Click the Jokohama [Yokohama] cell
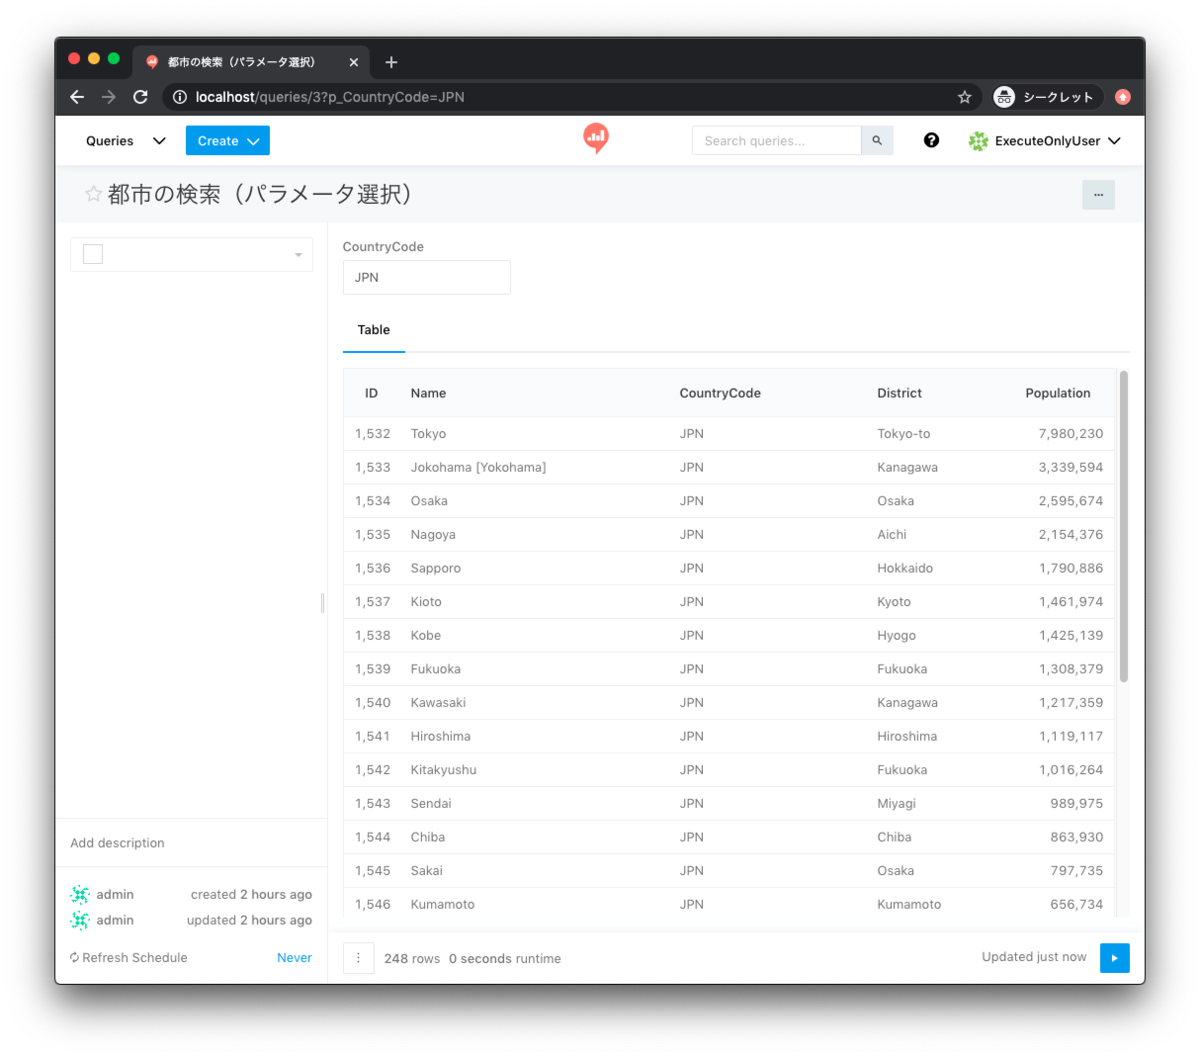Screen dimensions: 1200x1057 478,467
